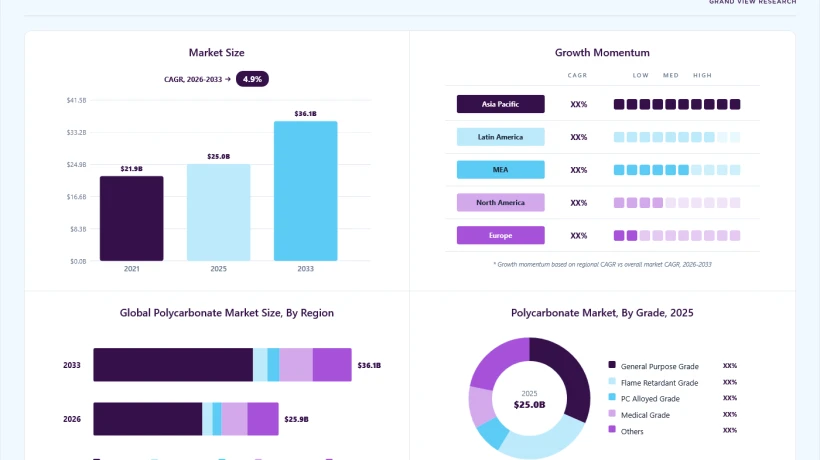Click the $21.9B value label

131,168
